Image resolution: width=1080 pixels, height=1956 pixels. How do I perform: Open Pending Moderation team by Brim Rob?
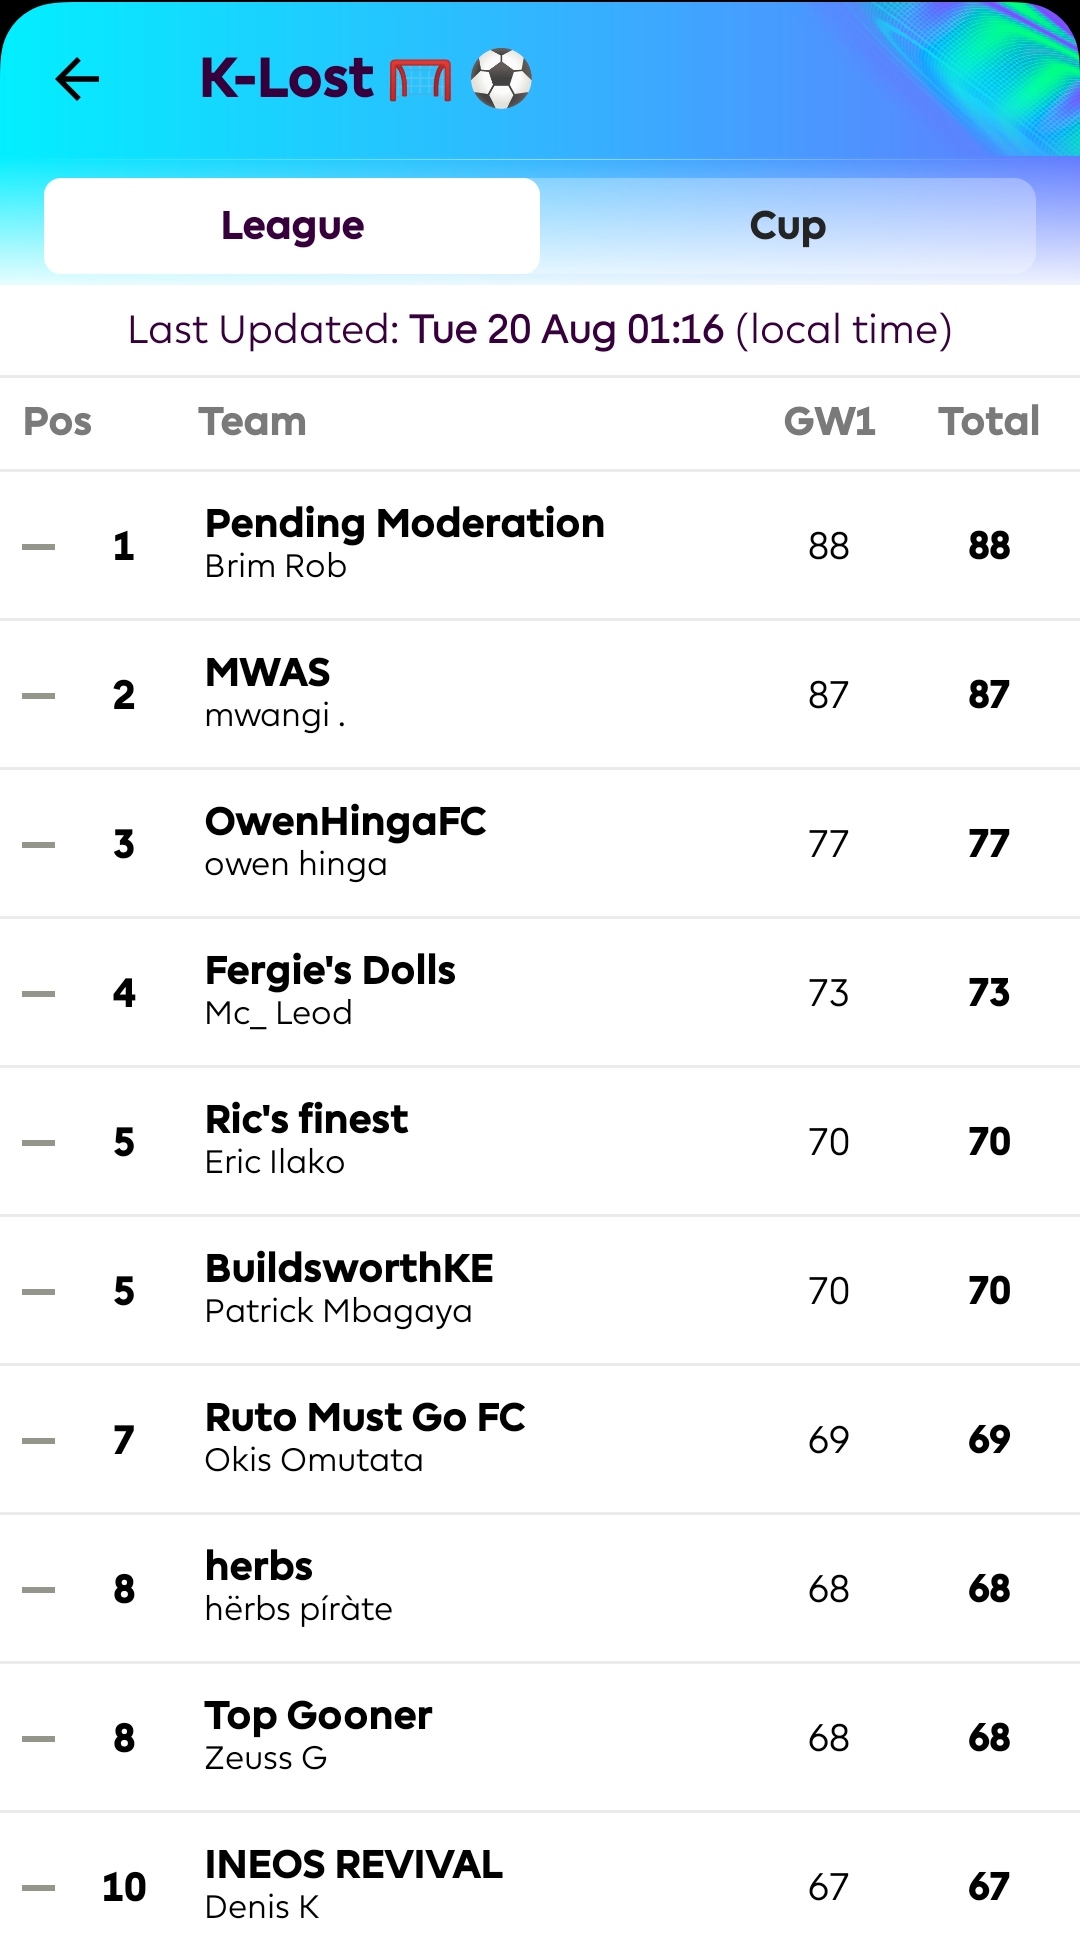[540, 545]
